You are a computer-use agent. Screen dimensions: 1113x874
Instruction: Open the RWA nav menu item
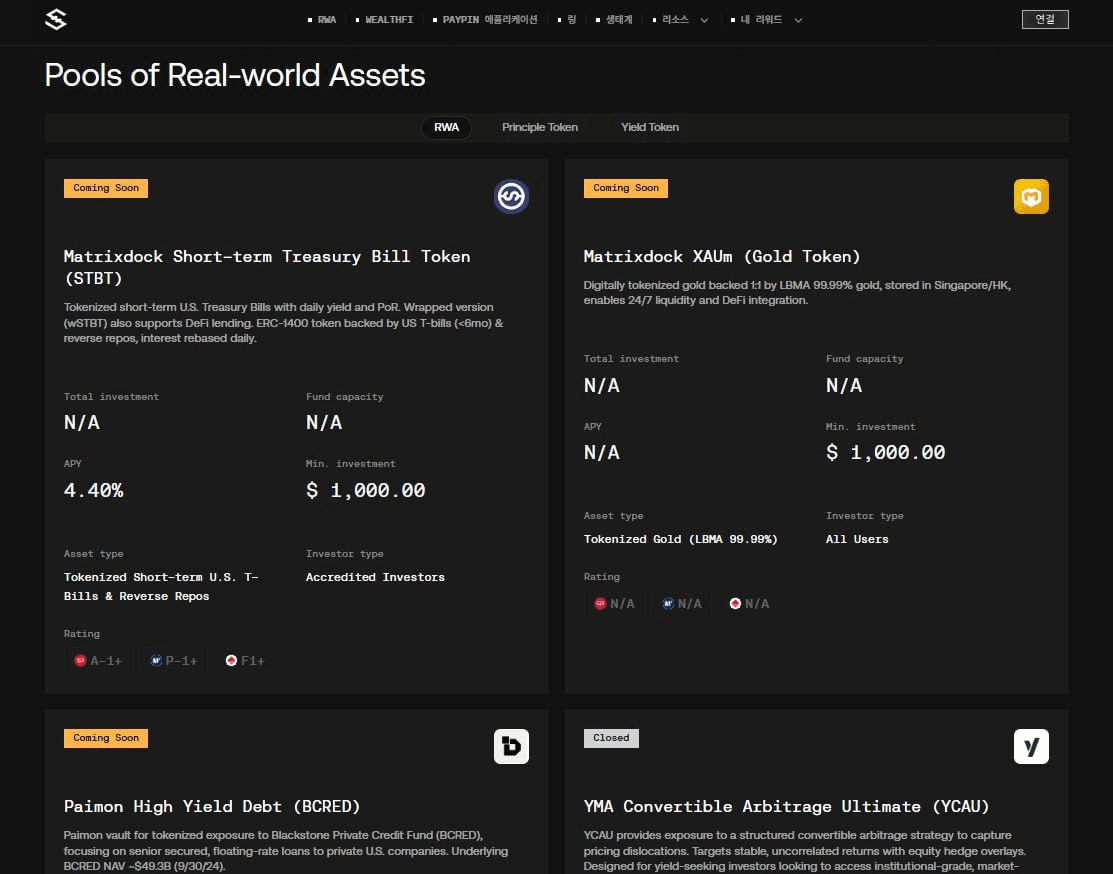click(322, 20)
